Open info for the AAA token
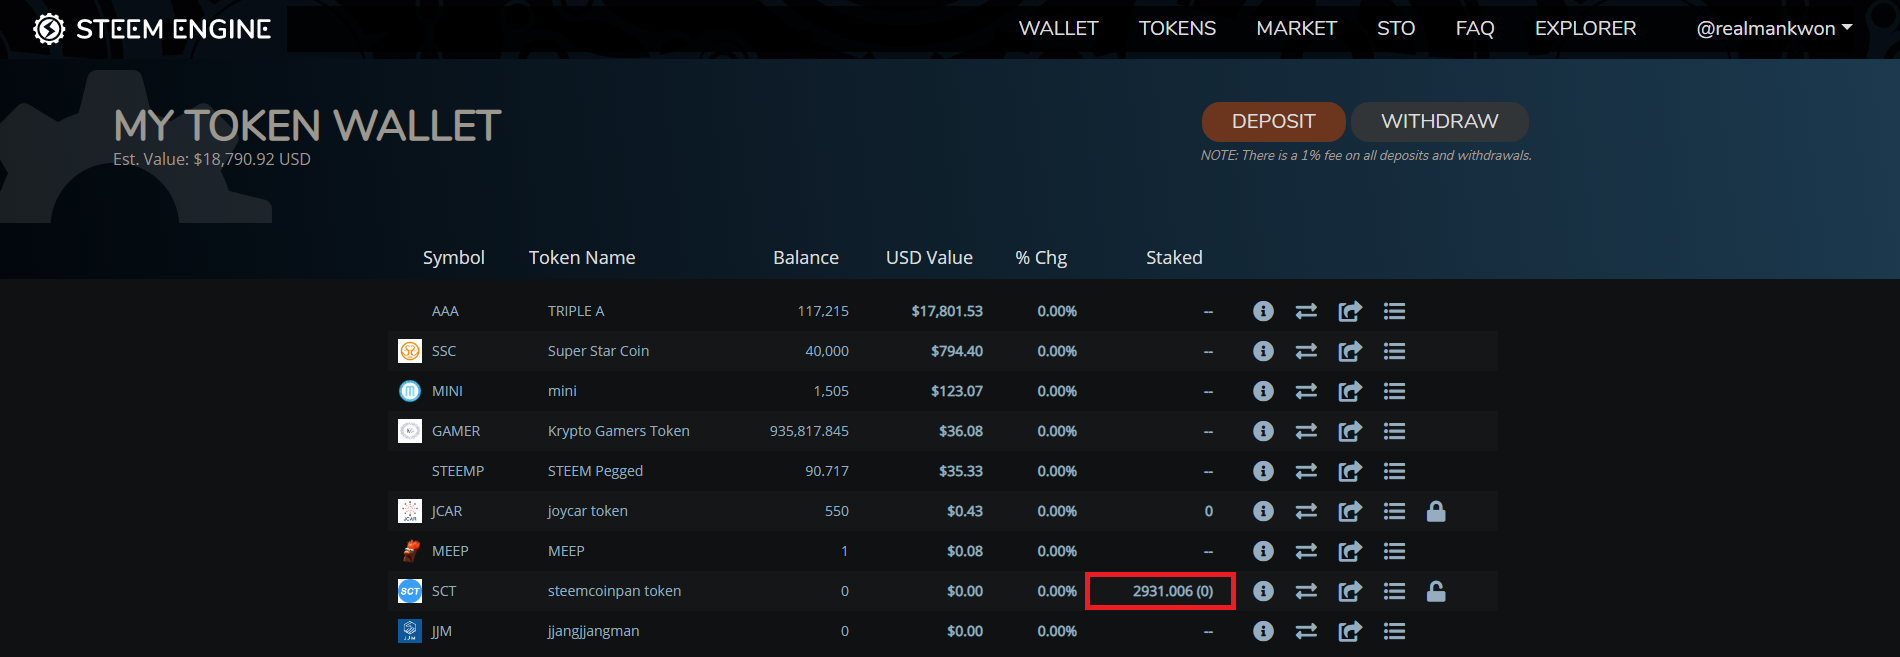Screen dimensions: 1900x657 point(1263,311)
